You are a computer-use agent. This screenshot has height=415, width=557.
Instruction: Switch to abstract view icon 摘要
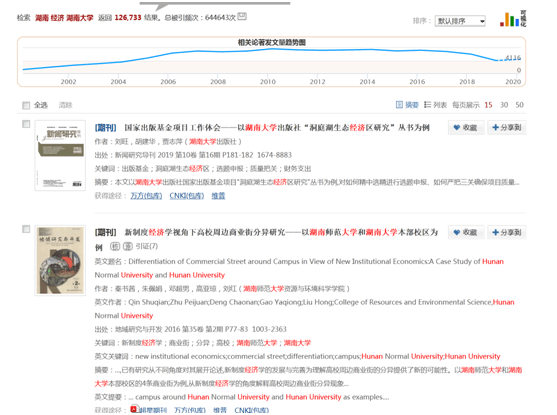(407, 105)
